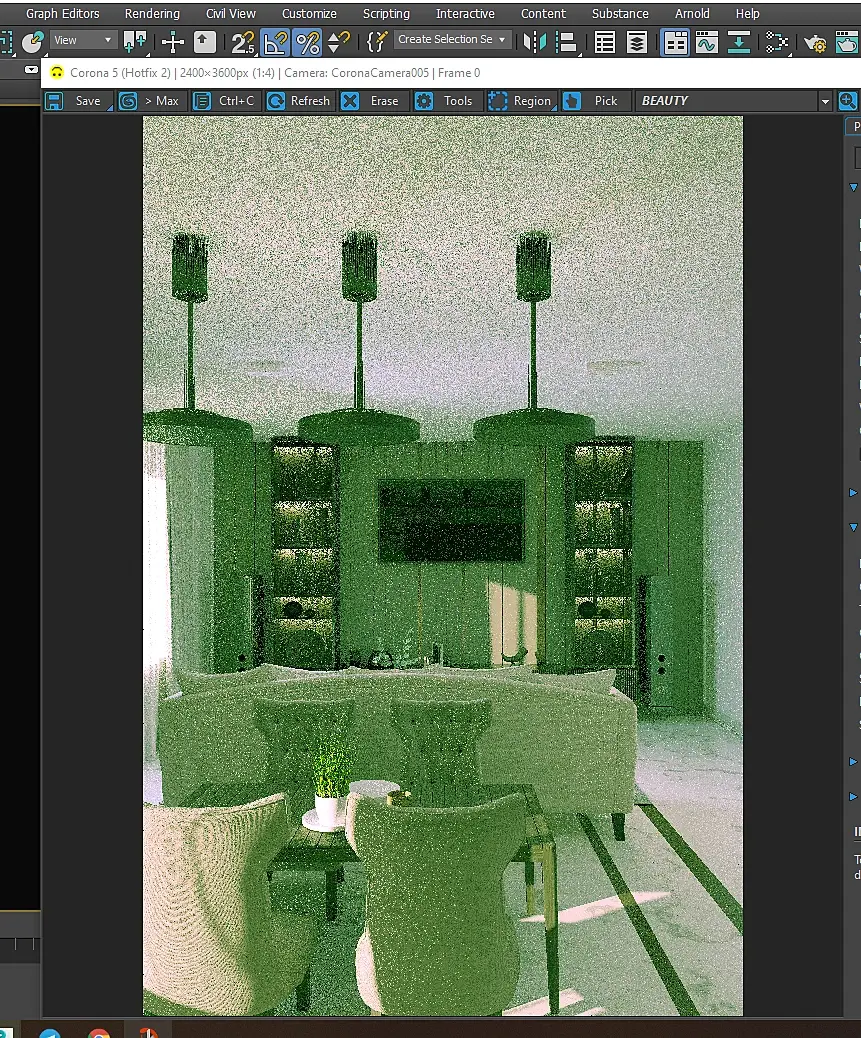This screenshot has width=861, height=1038.
Task: Open the Arnold menu
Action: [x=692, y=13]
